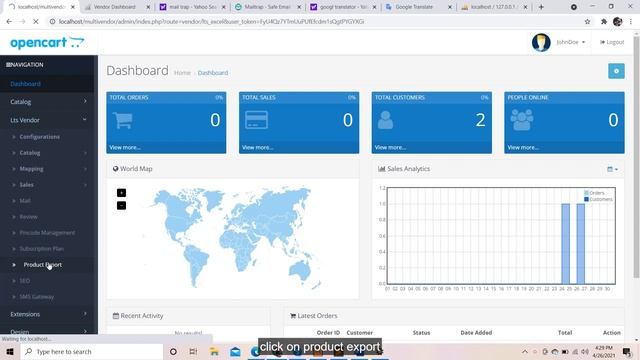Open Pincode Management menu item
640x360 pixels.
(x=47, y=233)
